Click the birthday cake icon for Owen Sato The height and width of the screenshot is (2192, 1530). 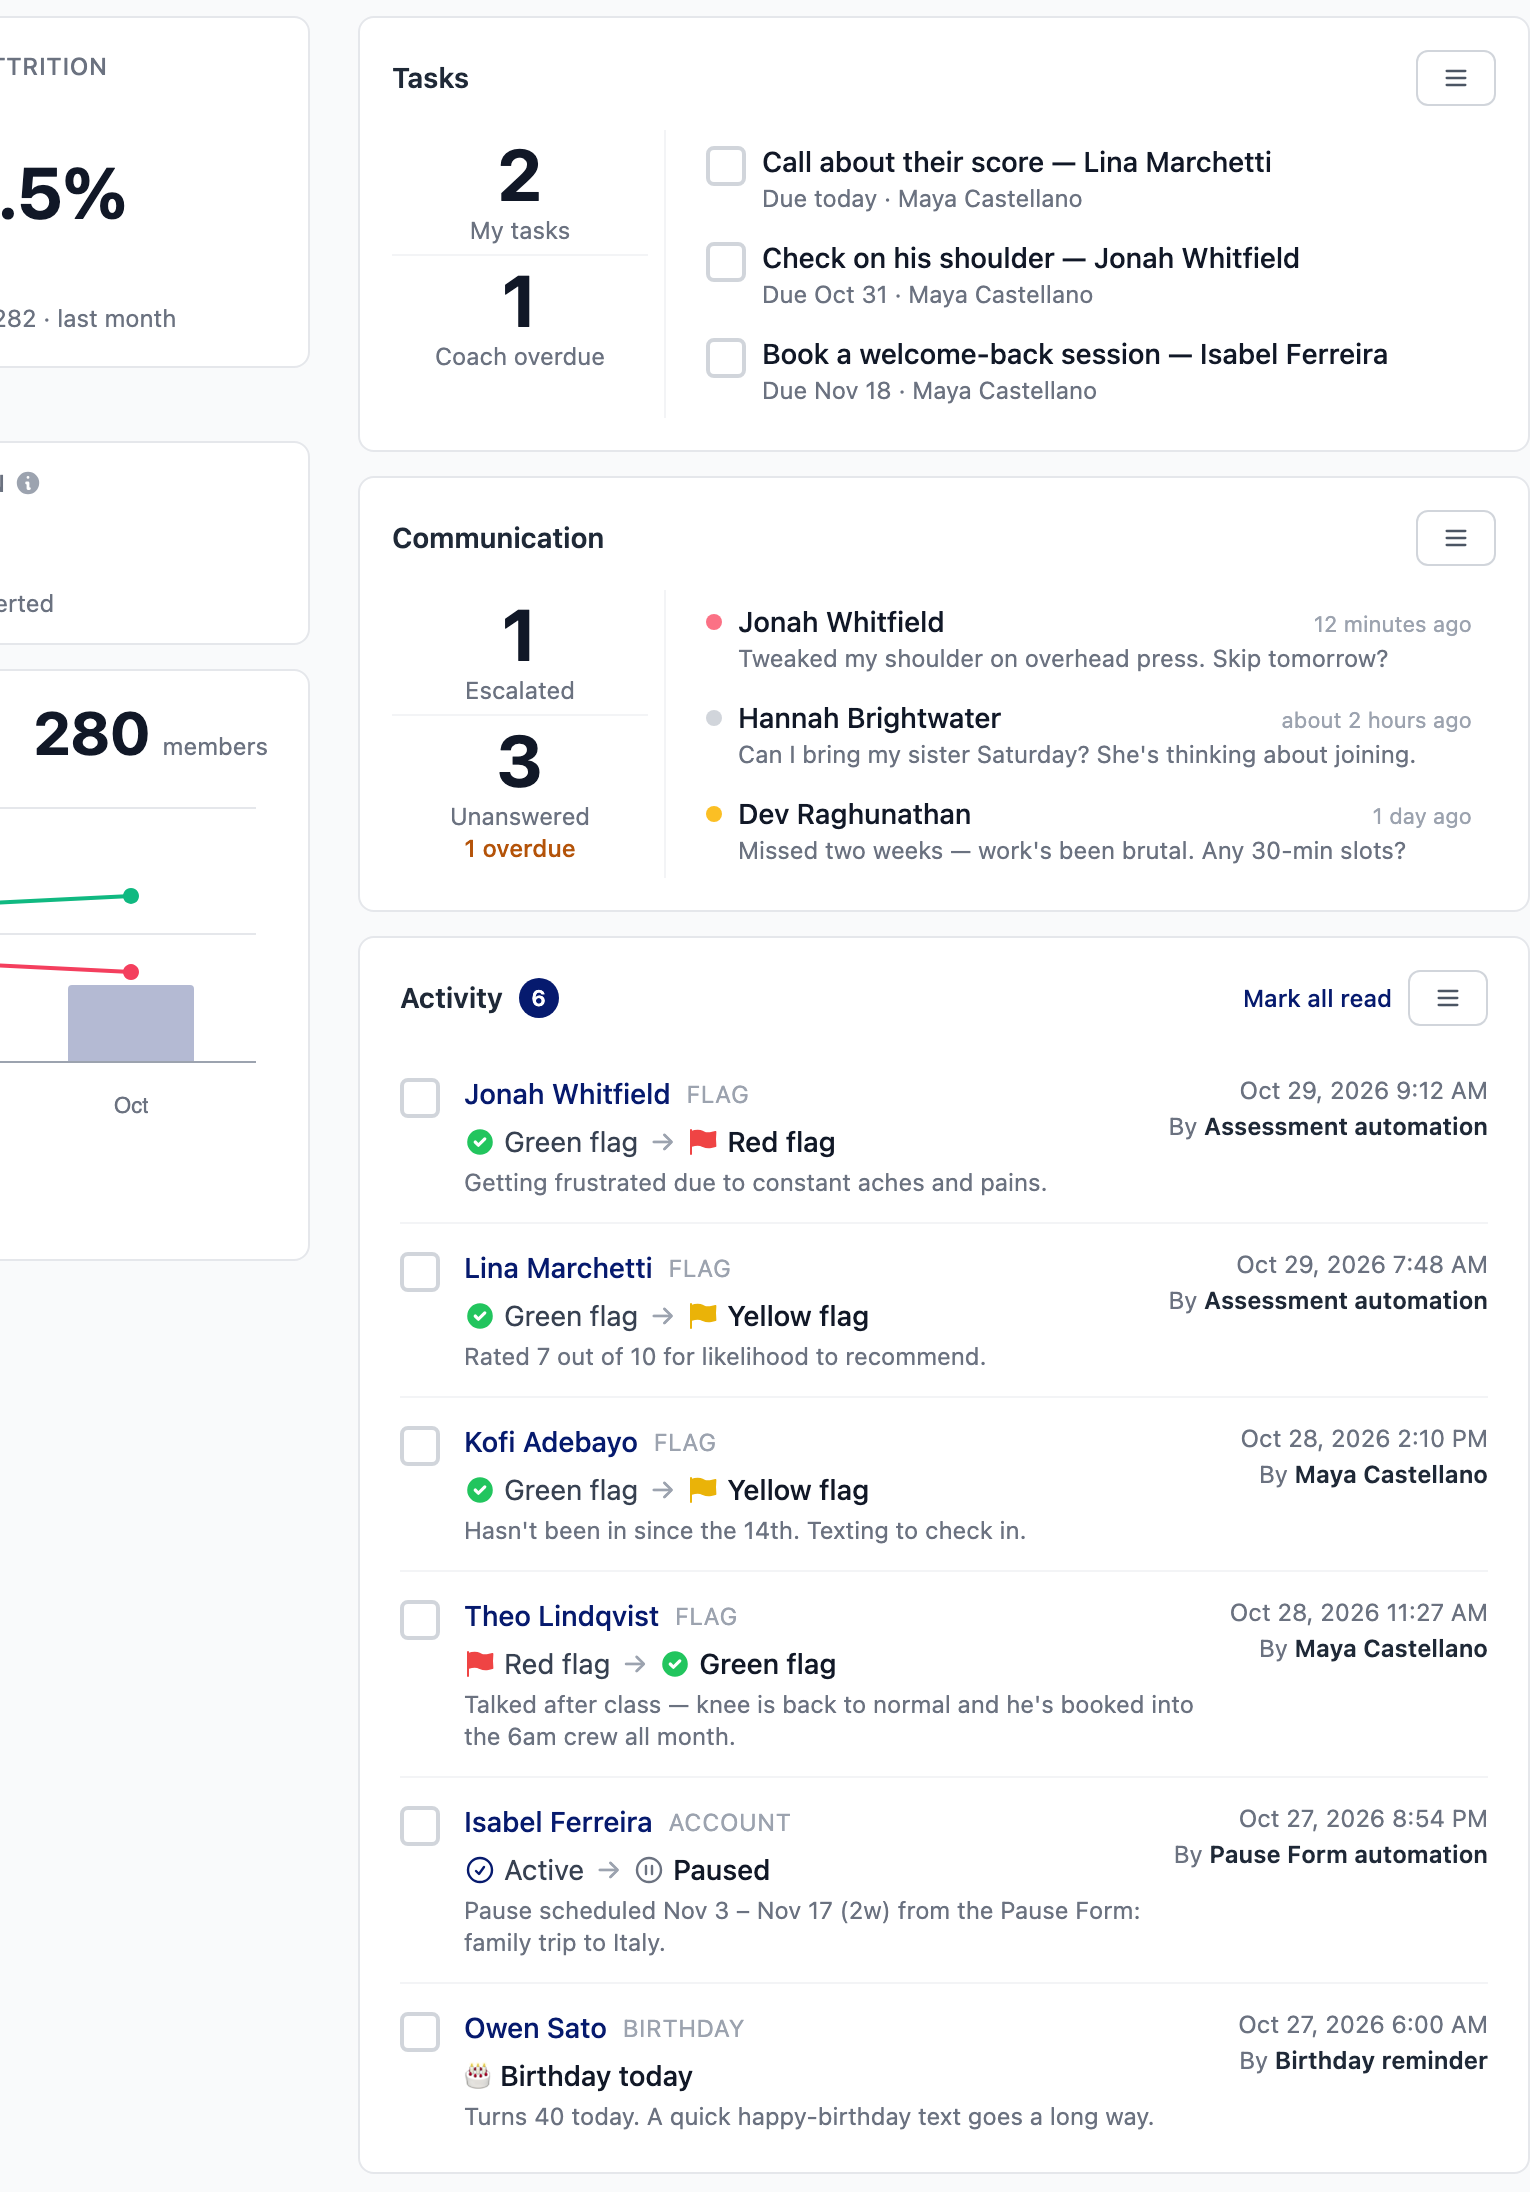click(478, 2076)
